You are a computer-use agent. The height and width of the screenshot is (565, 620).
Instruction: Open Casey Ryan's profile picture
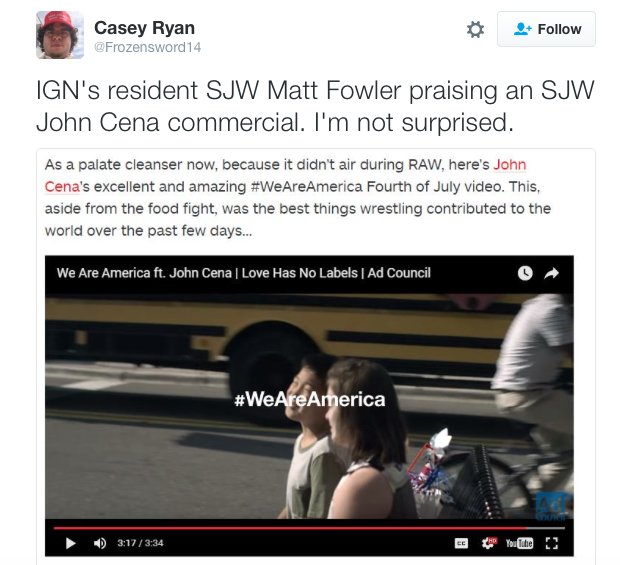(x=60, y=35)
